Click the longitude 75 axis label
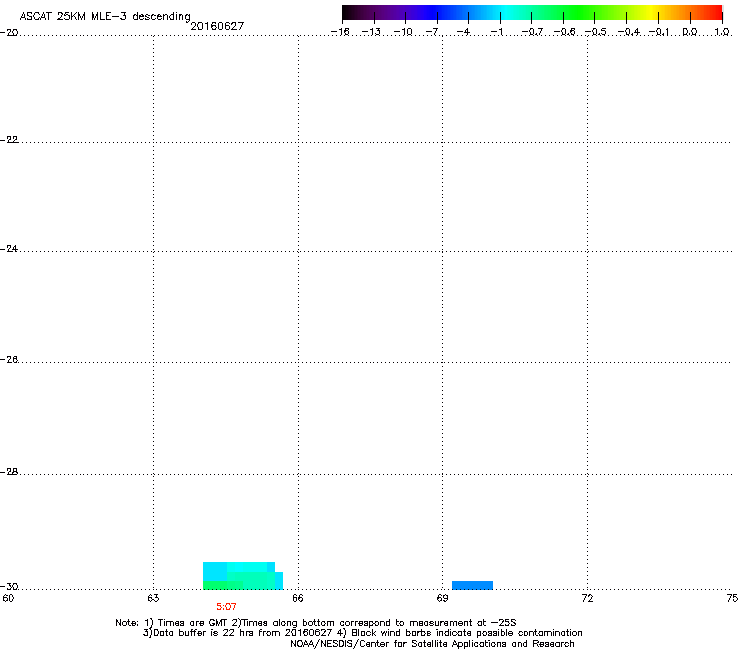 coord(732,598)
